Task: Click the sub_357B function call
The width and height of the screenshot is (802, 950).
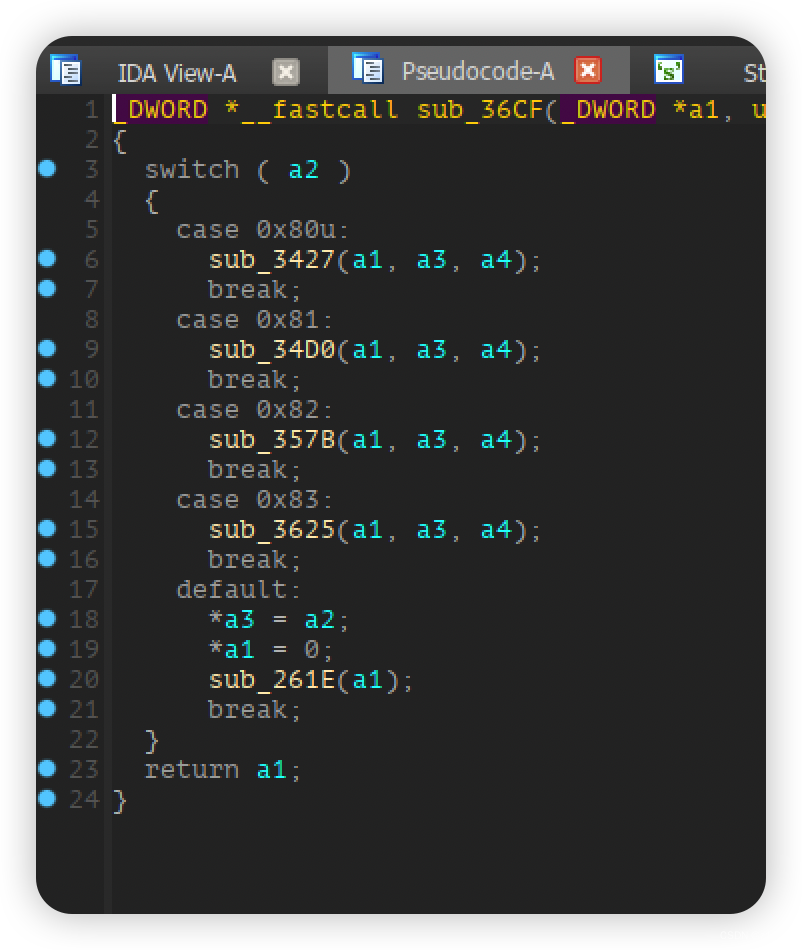Action: tap(271, 440)
